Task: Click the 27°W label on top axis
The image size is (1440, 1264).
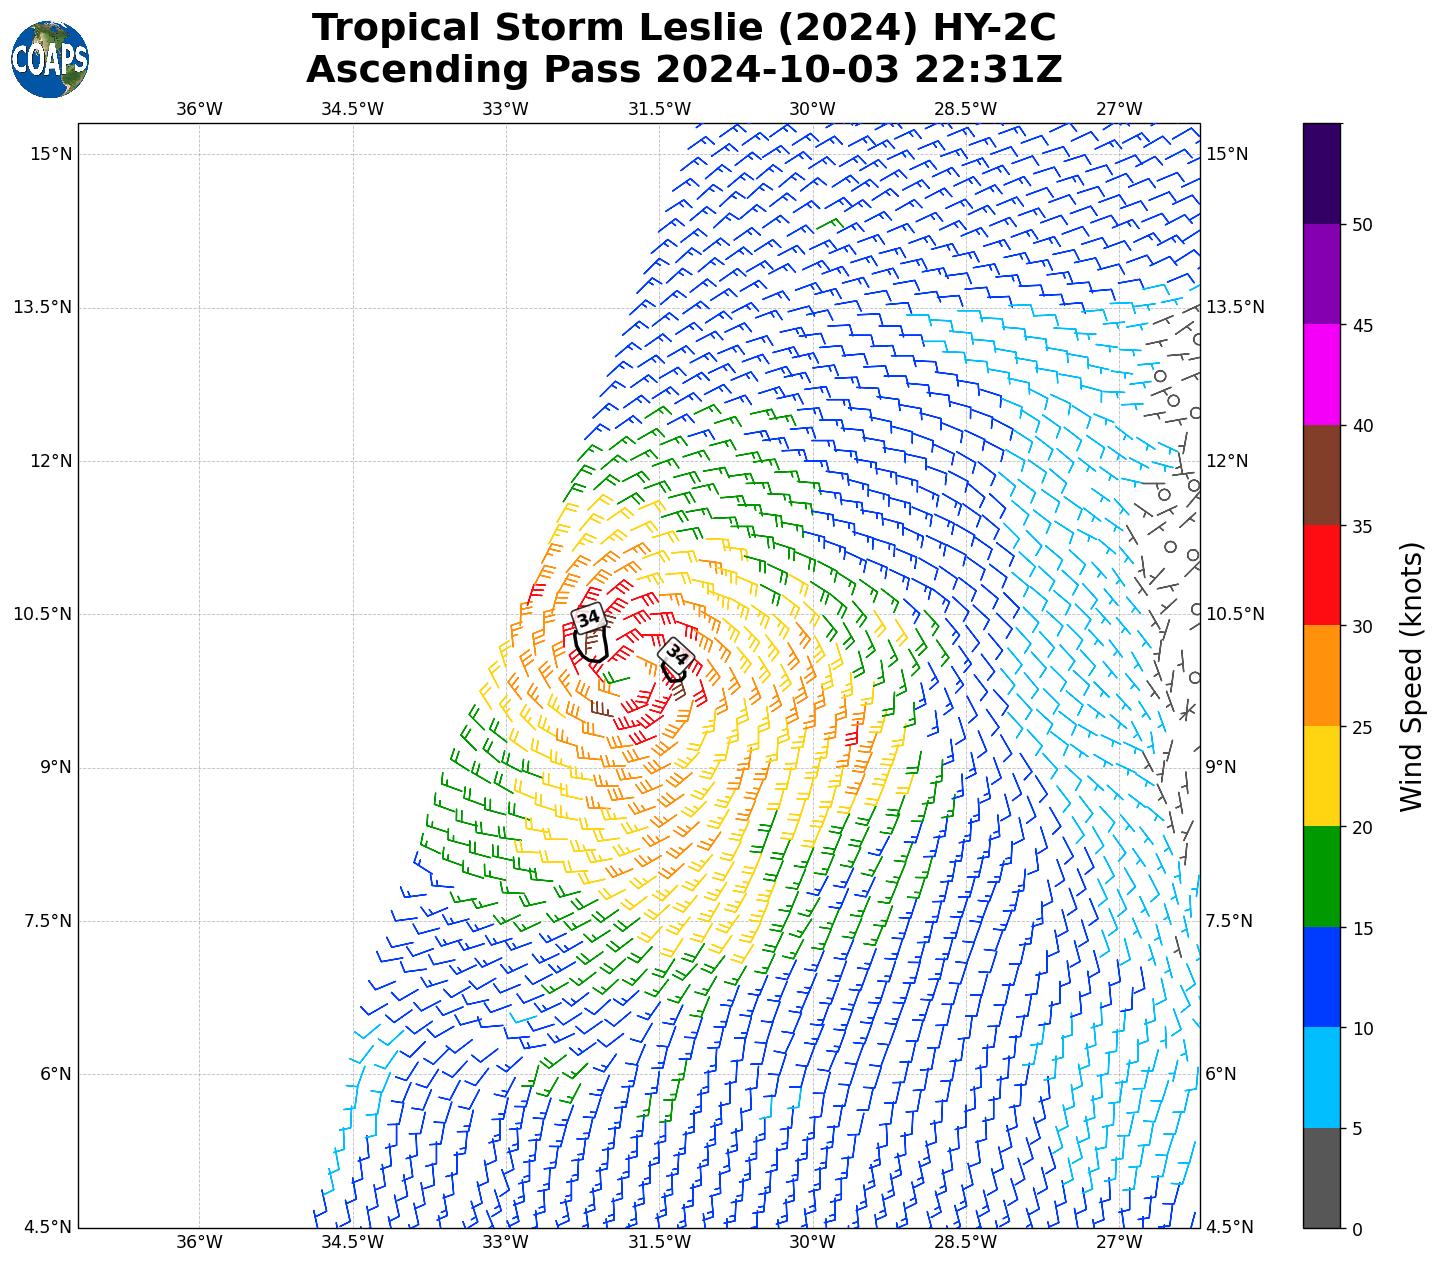Action: coord(1118,109)
